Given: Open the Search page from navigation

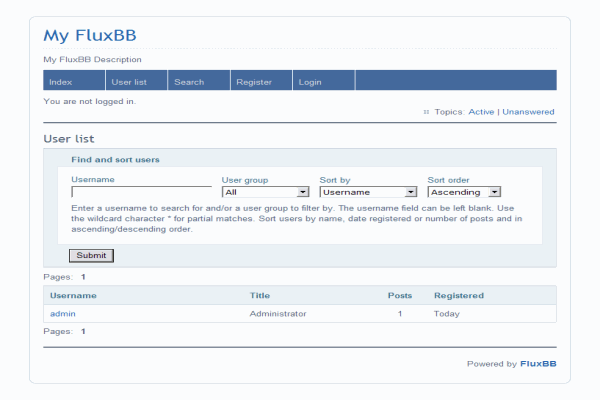Looking at the screenshot, I should tap(189, 82).
